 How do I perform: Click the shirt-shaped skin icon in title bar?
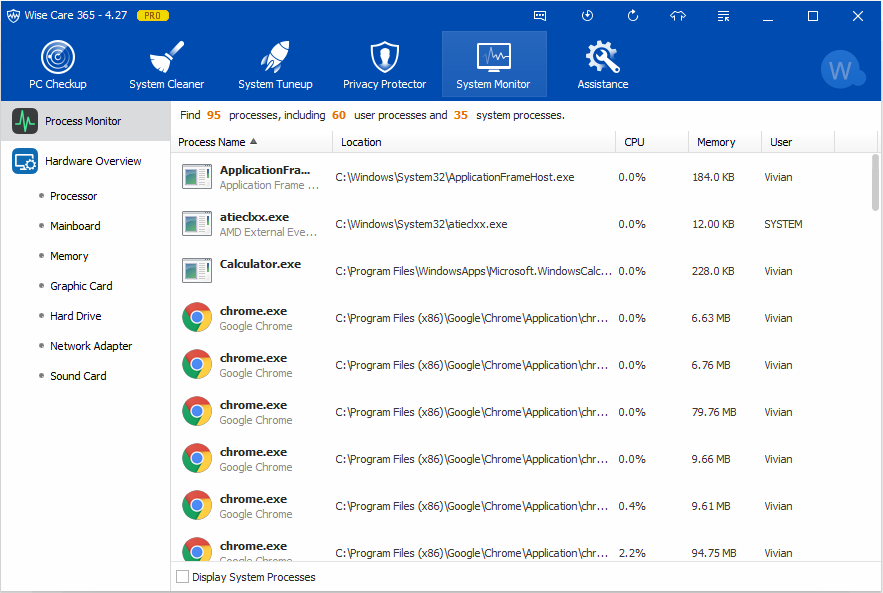pyautogui.click(x=677, y=16)
